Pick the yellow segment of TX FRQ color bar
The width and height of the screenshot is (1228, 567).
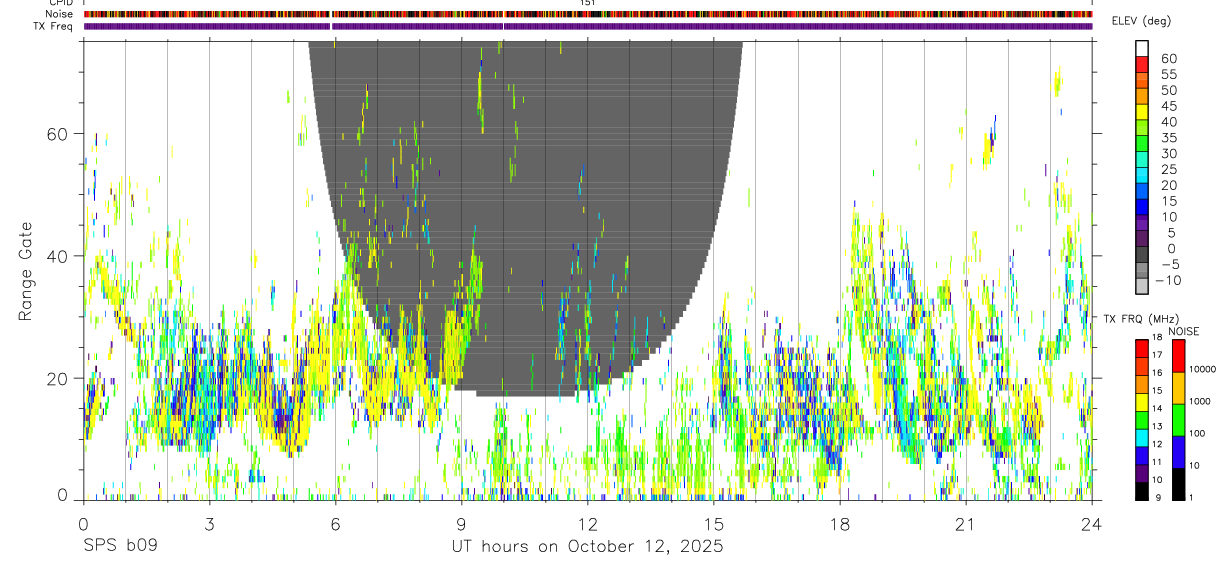coord(1142,402)
